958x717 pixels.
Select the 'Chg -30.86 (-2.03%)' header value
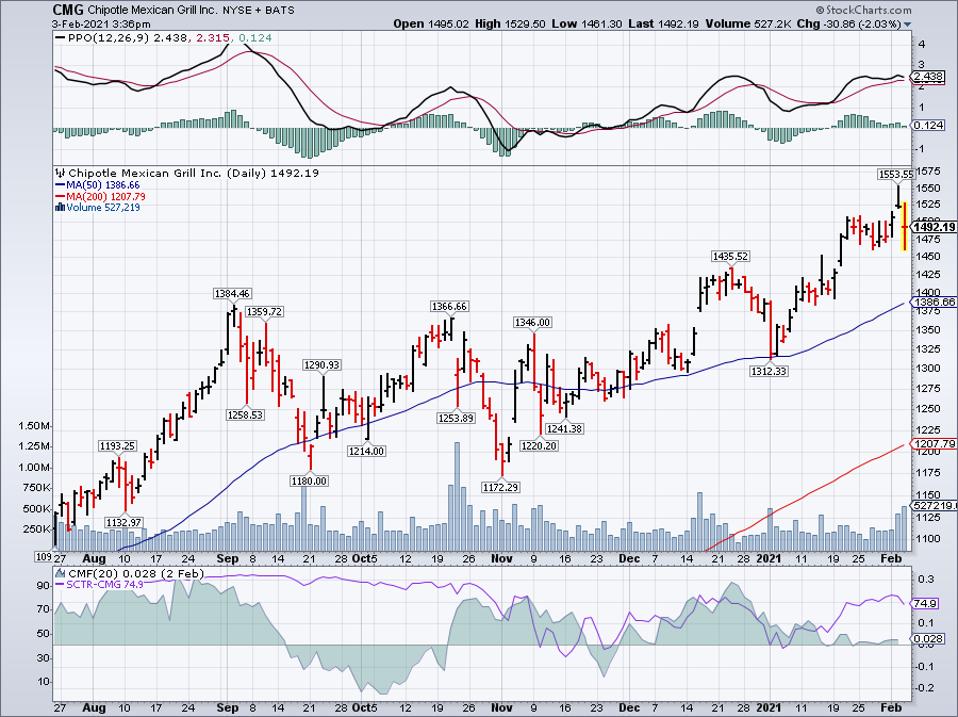point(849,24)
